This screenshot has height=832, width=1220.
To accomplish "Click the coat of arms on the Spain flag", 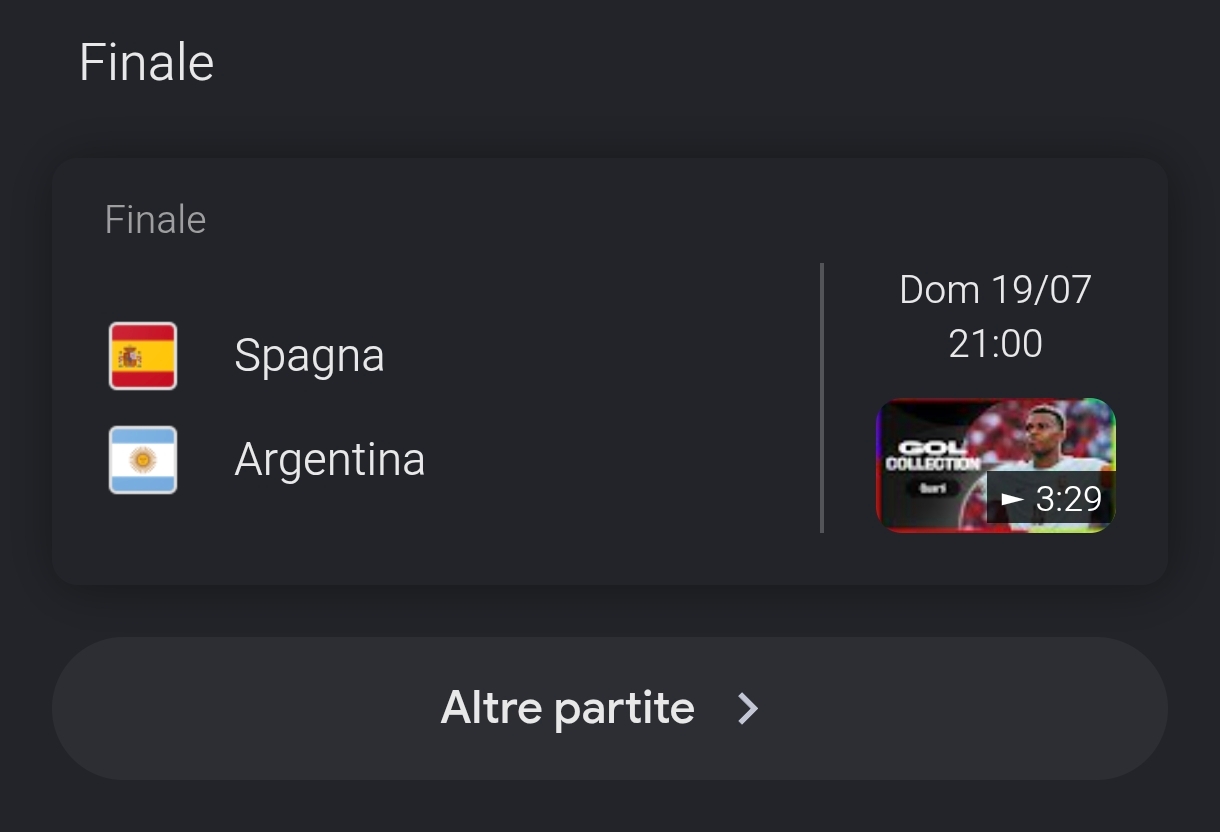I will click(x=129, y=356).
